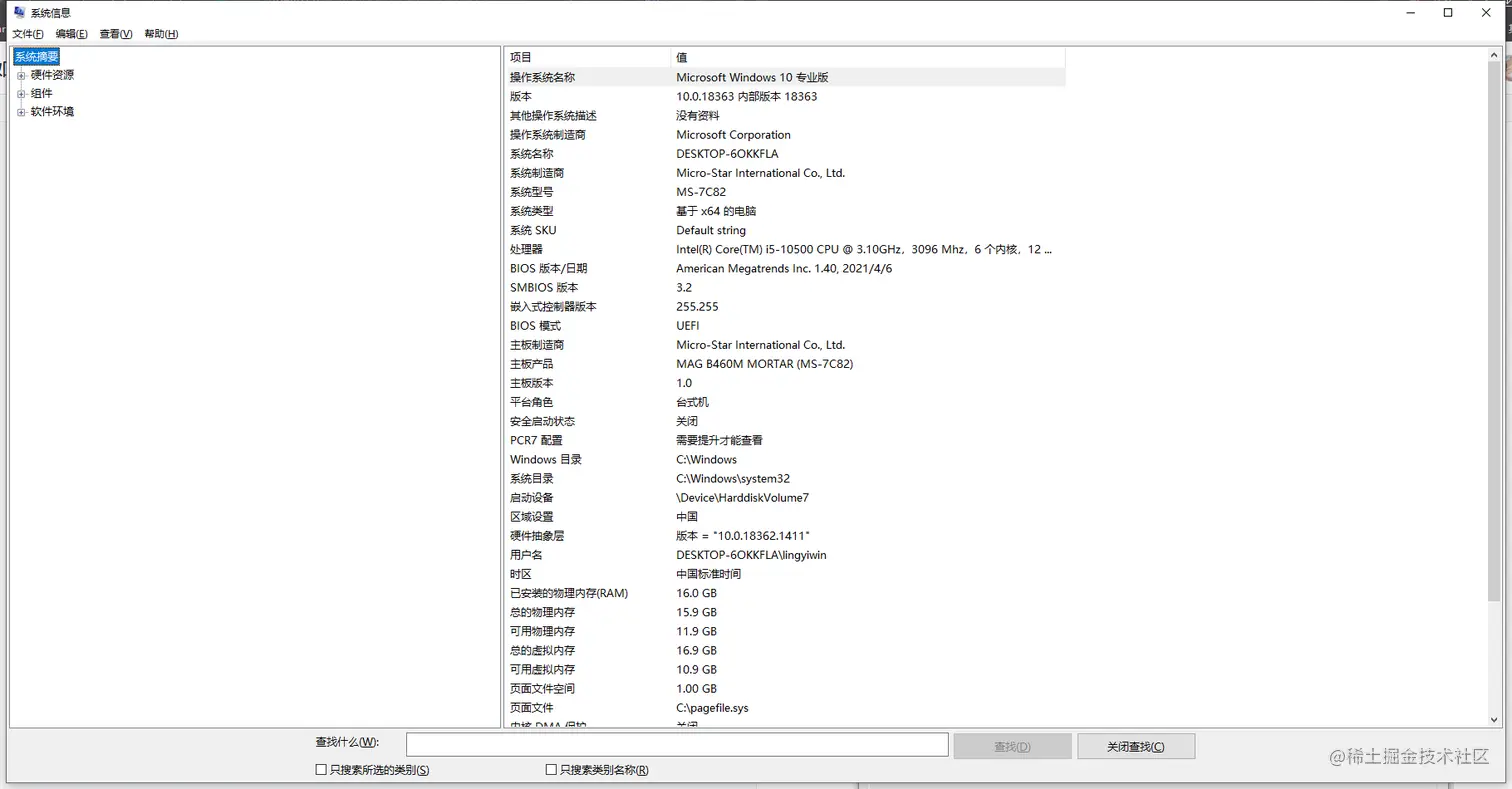Select the 页面文件空间 row
Image resolution: width=1512 pixels, height=789 pixels.
click(785, 688)
